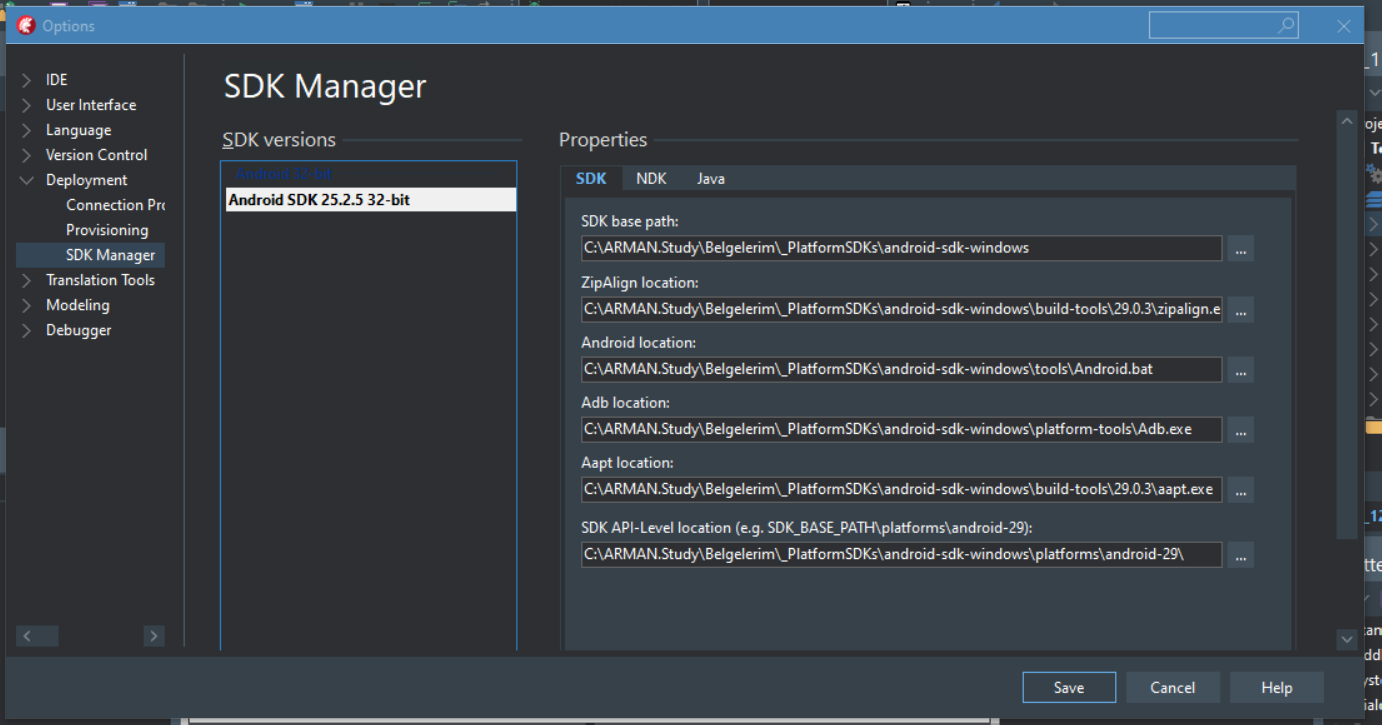The height and width of the screenshot is (725, 1382).
Task: Select SDK Manager in the tree
Action: point(110,255)
